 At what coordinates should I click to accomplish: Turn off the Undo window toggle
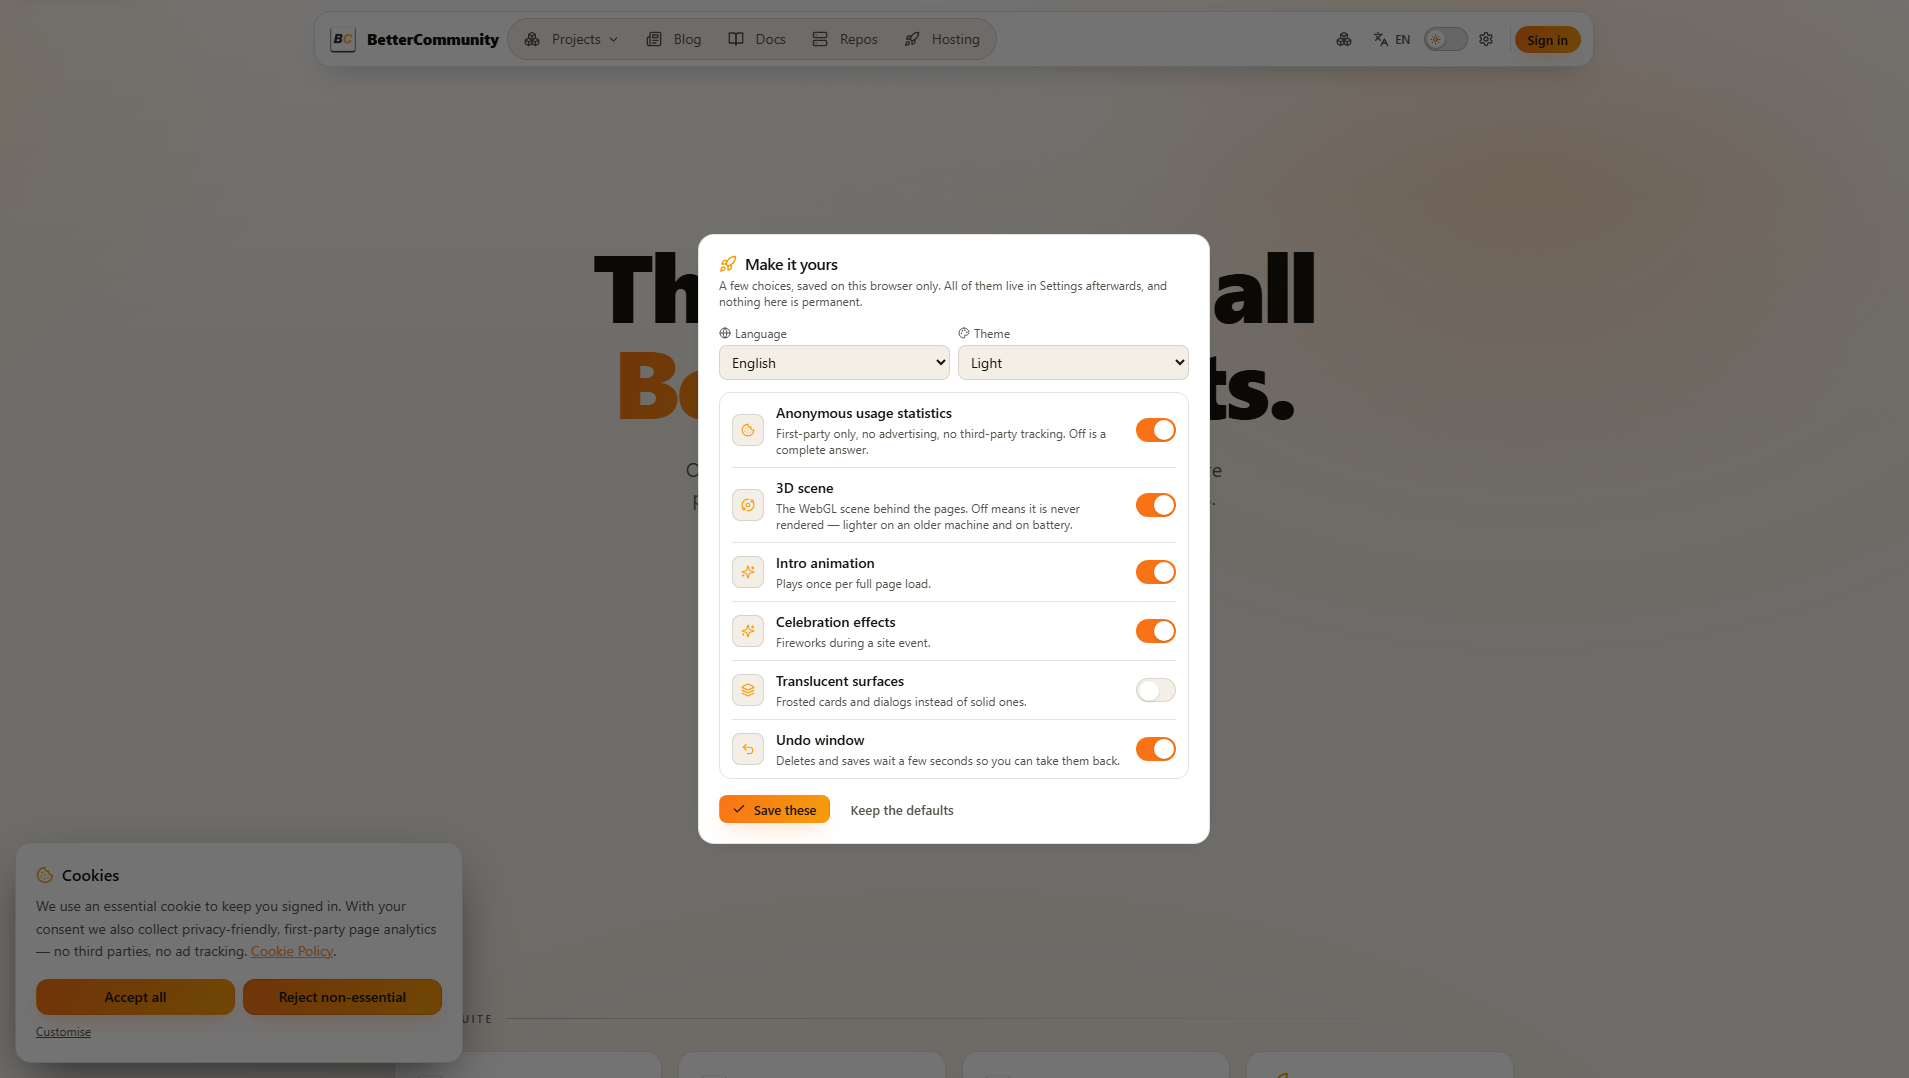[1155, 749]
